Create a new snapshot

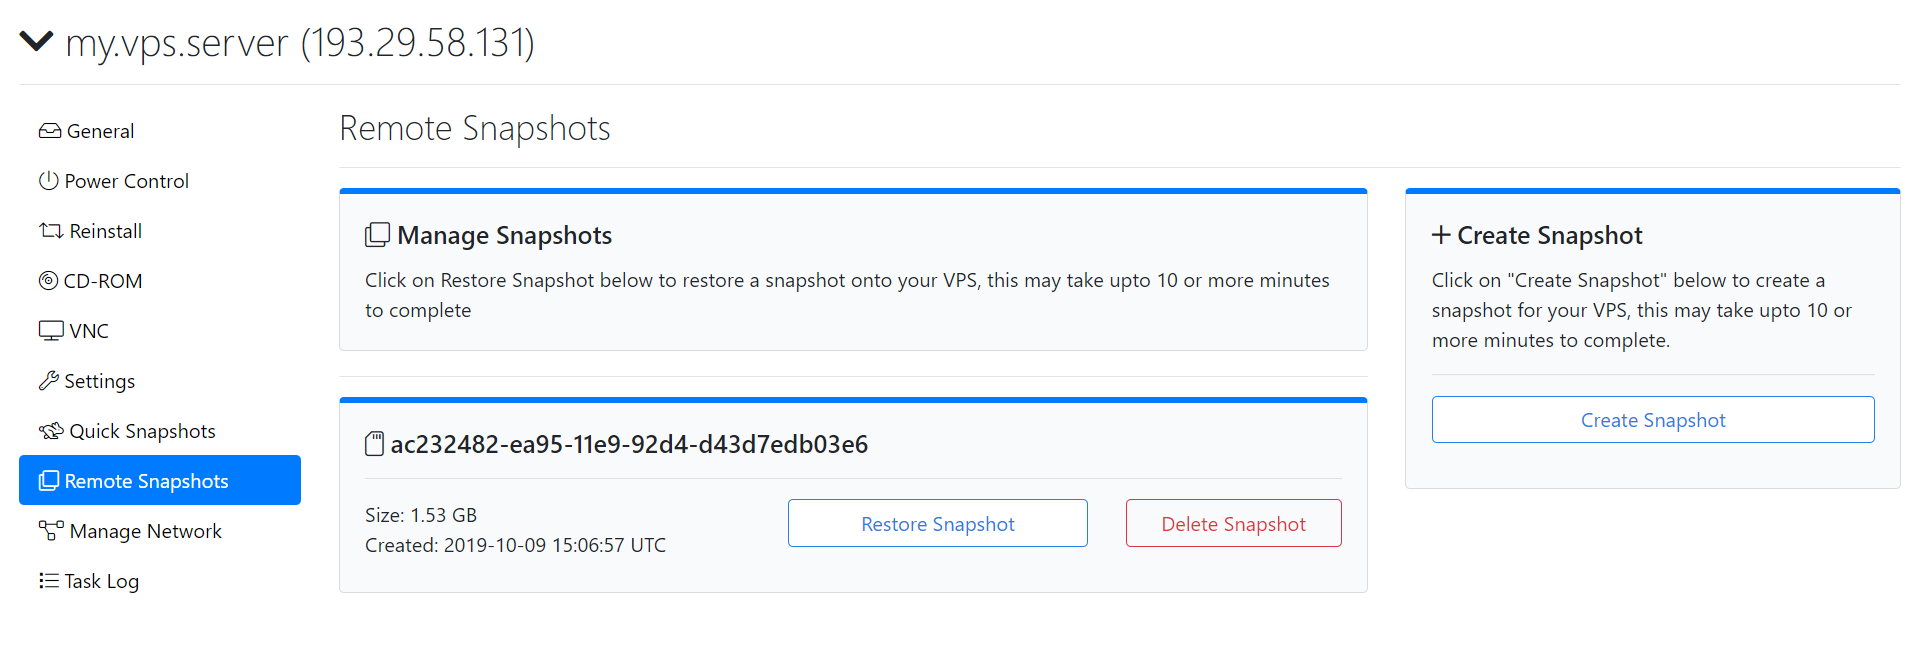1652,419
